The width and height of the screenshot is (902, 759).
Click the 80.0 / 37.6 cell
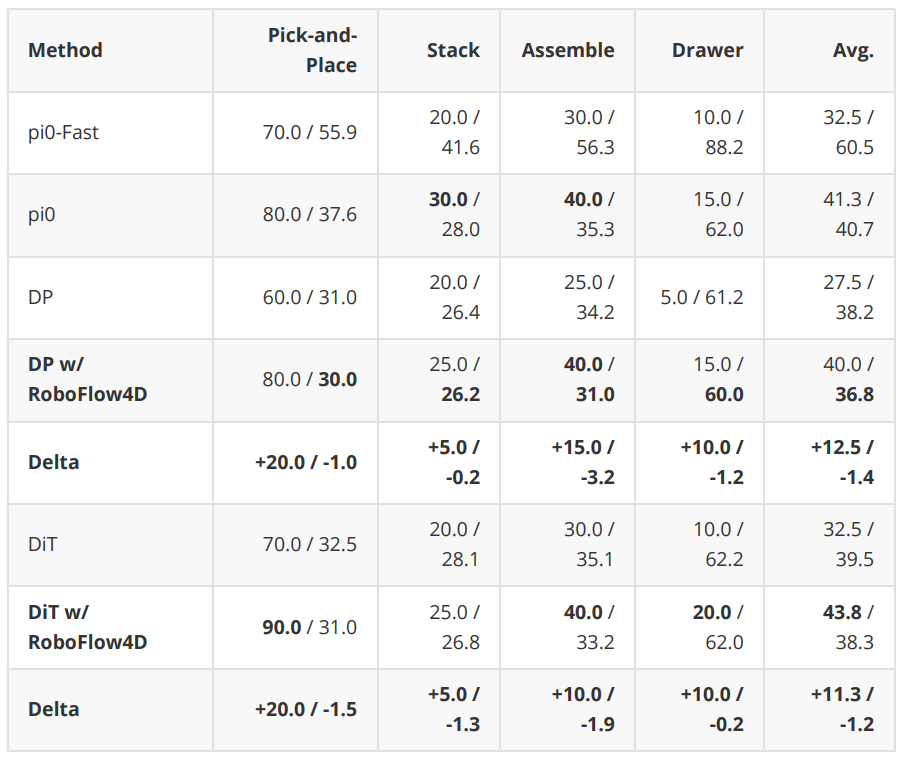[x=309, y=215]
